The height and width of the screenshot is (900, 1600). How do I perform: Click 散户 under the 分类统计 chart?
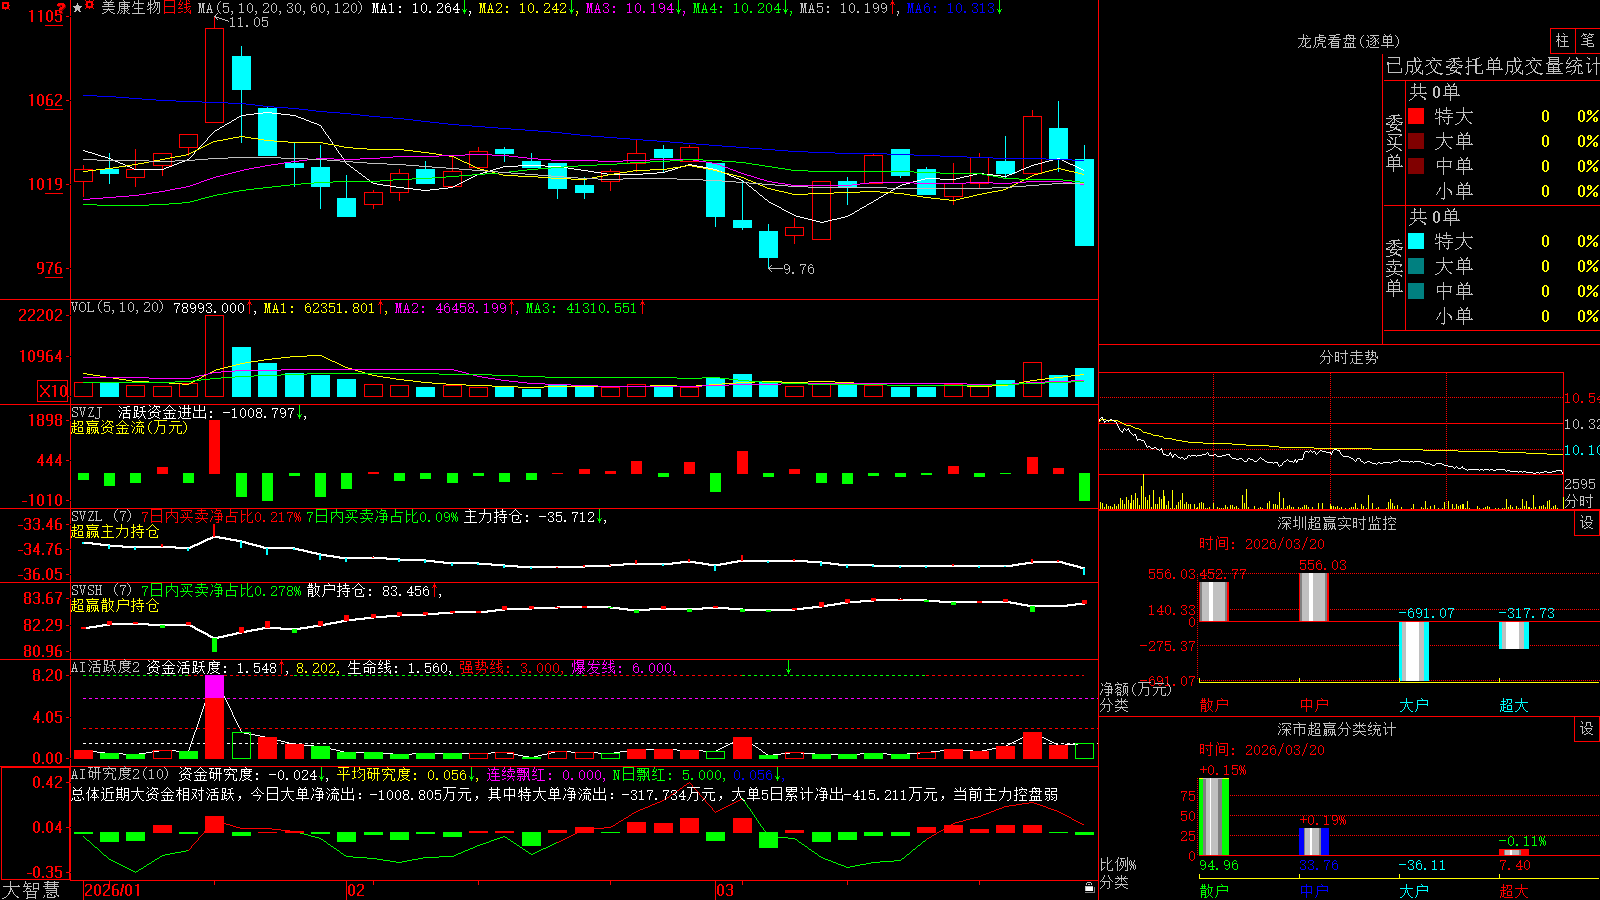(x=1214, y=890)
